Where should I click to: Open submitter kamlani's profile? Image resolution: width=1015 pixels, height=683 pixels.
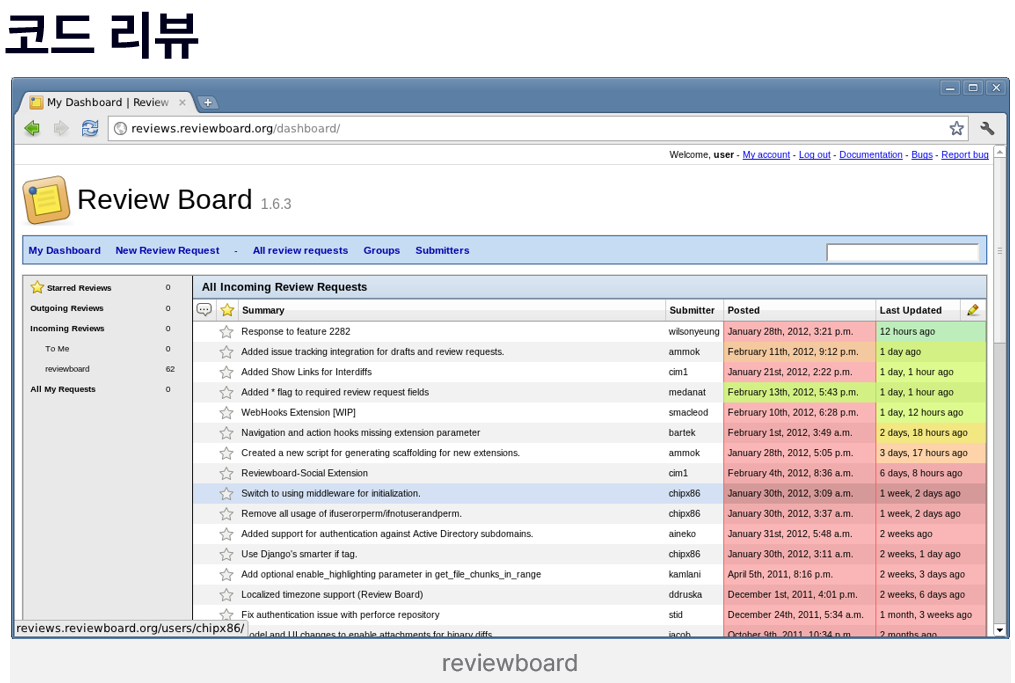click(684, 574)
